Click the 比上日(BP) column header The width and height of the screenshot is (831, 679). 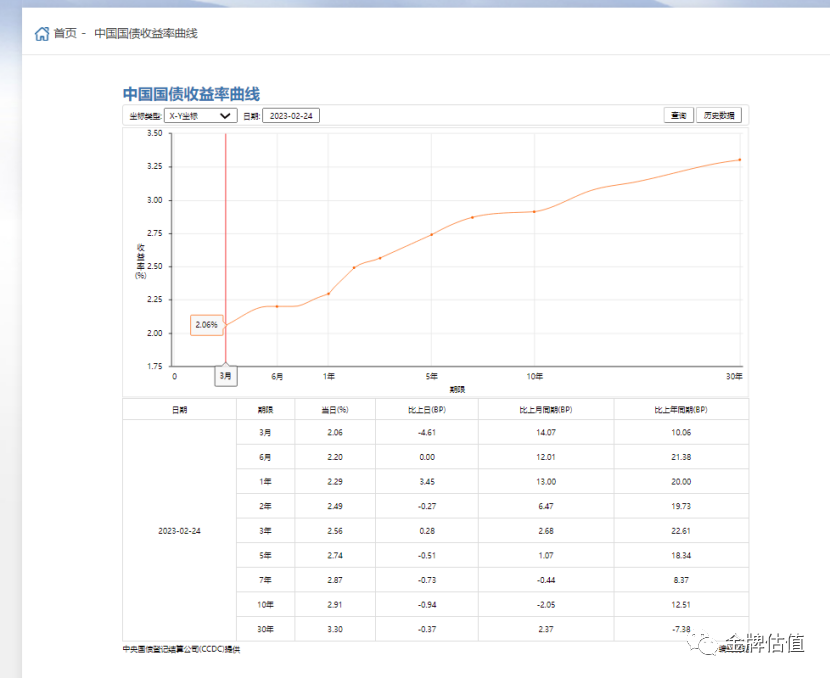(427, 410)
